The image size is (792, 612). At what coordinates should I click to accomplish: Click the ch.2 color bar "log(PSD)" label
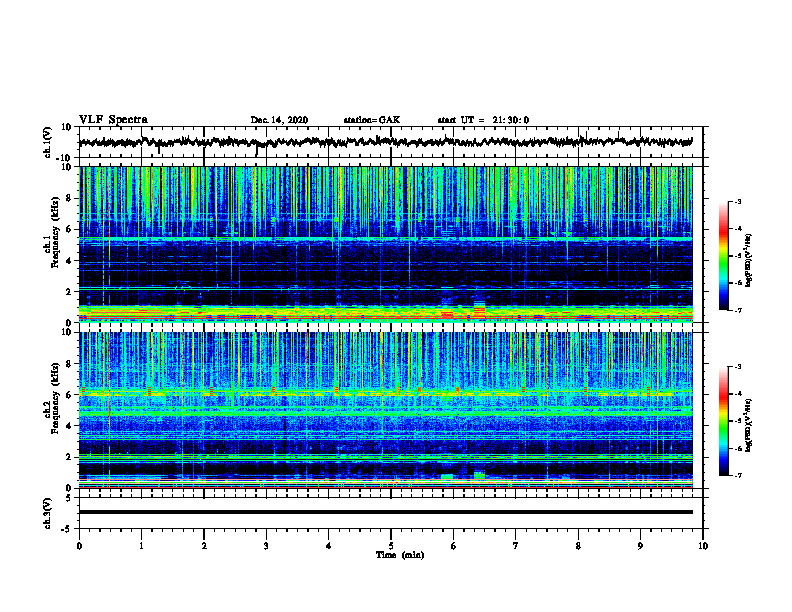pos(749,425)
